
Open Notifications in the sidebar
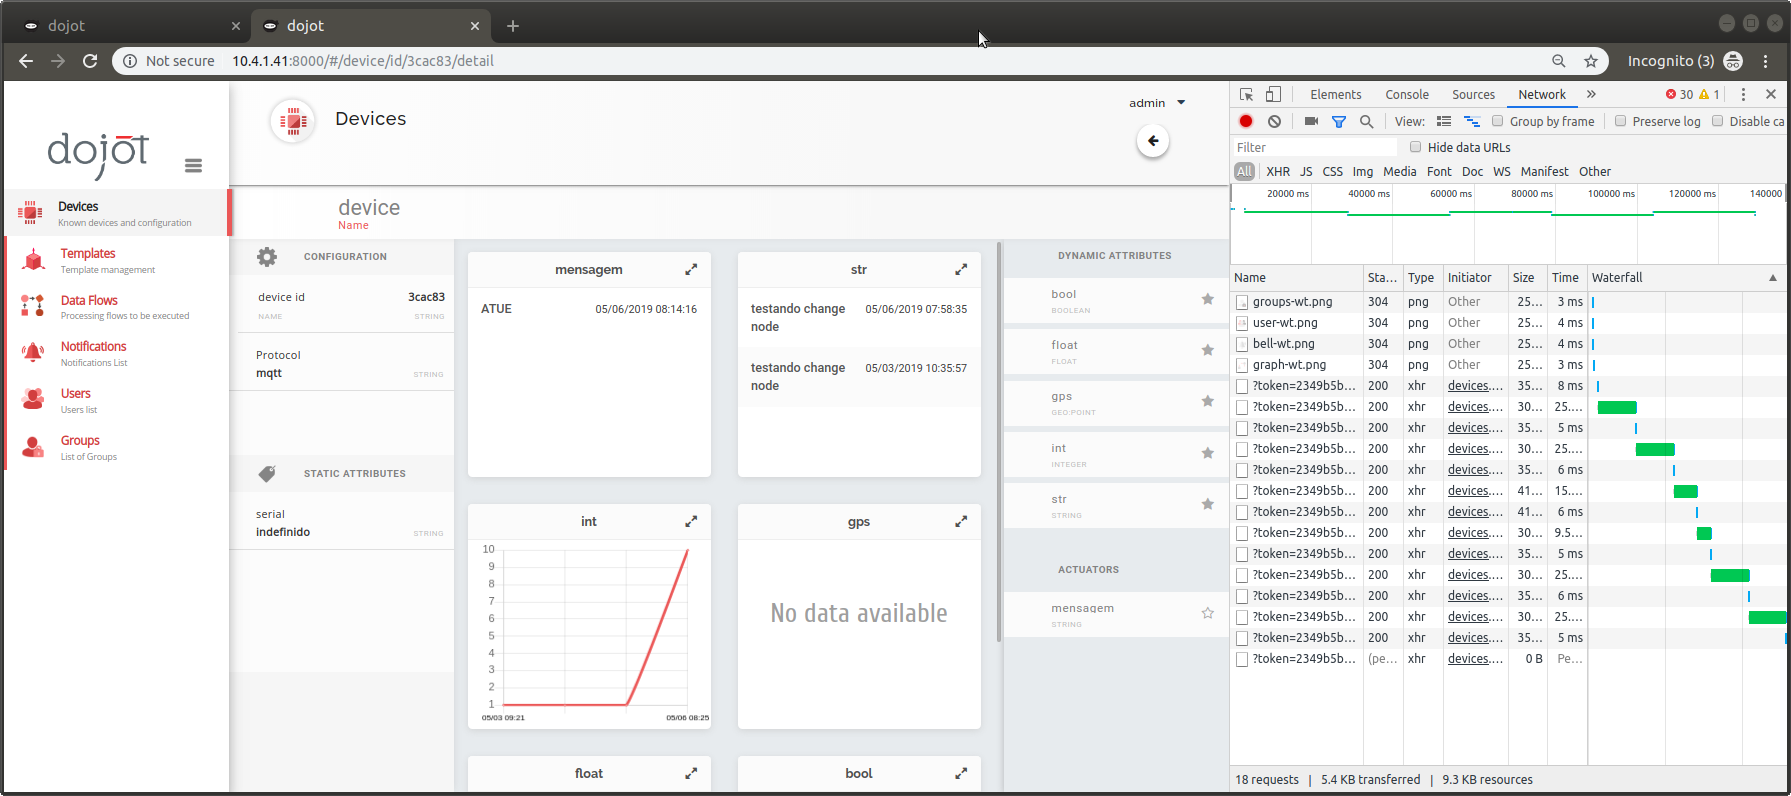(117, 353)
